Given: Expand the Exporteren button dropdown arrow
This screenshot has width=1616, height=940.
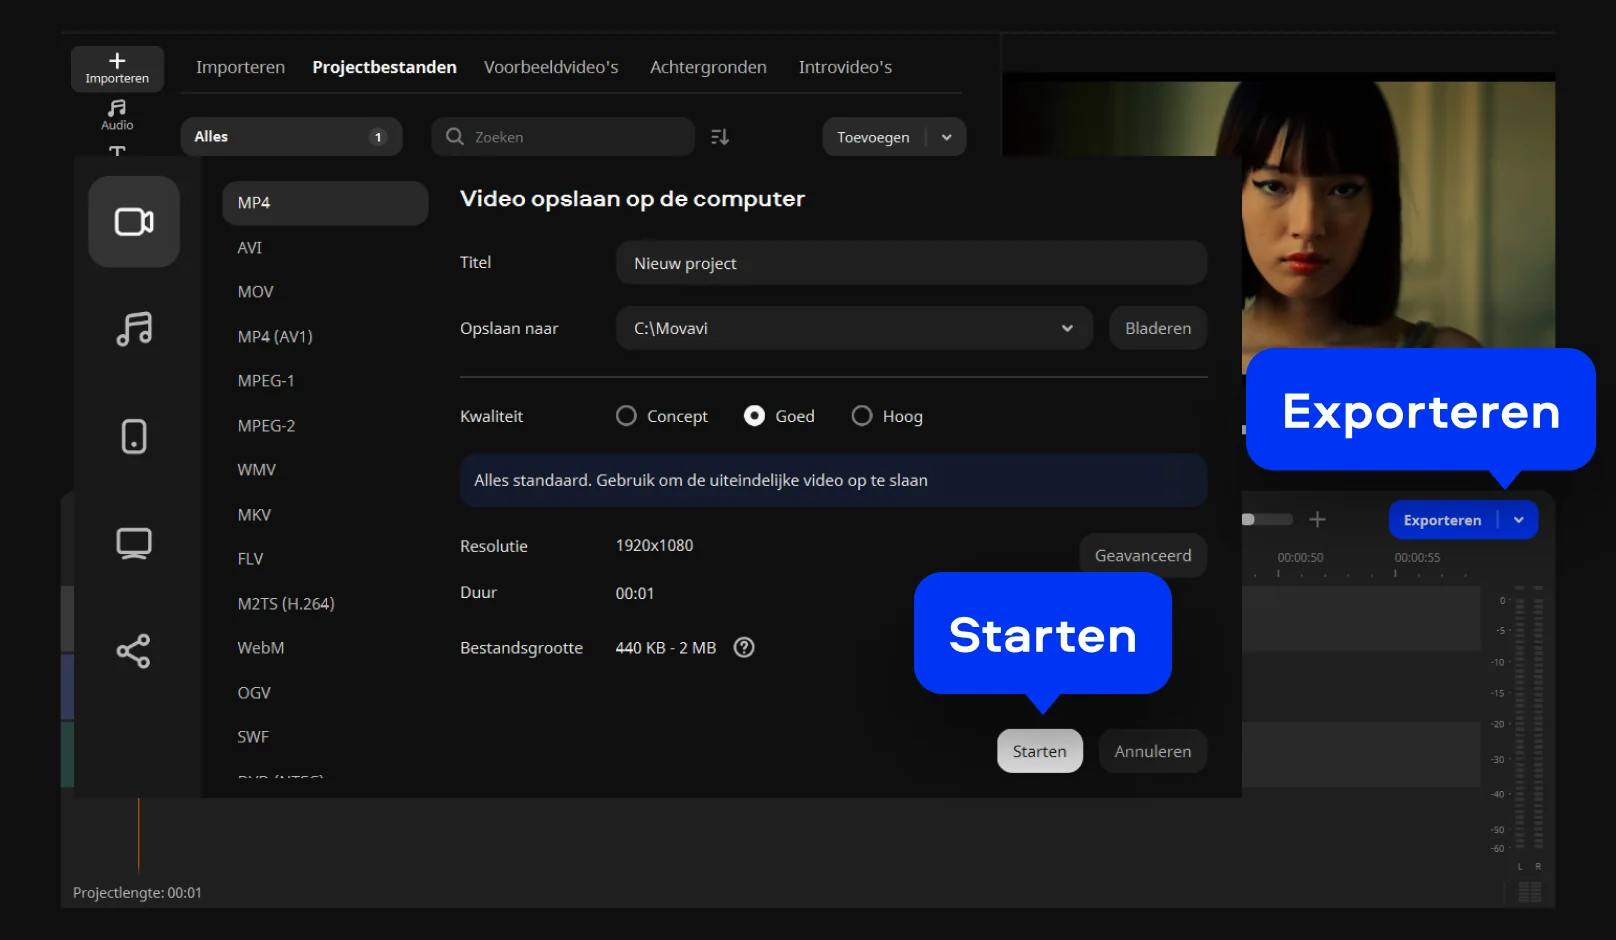Looking at the screenshot, I should 1519,520.
